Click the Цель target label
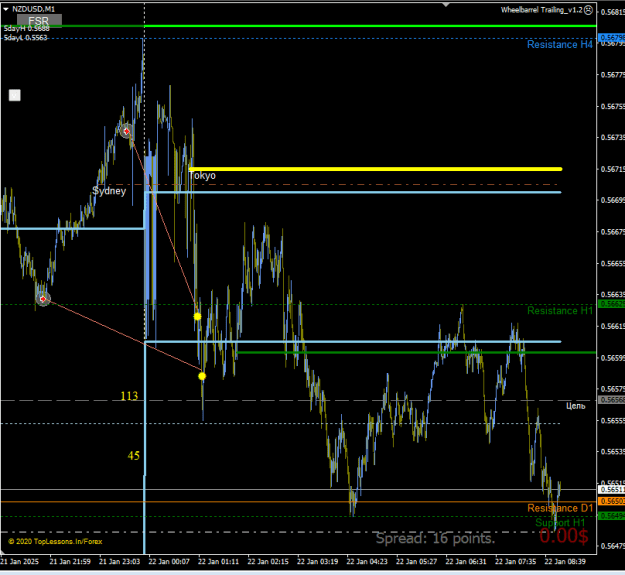This screenshot has height=575, width=625. tap(576, 406)
